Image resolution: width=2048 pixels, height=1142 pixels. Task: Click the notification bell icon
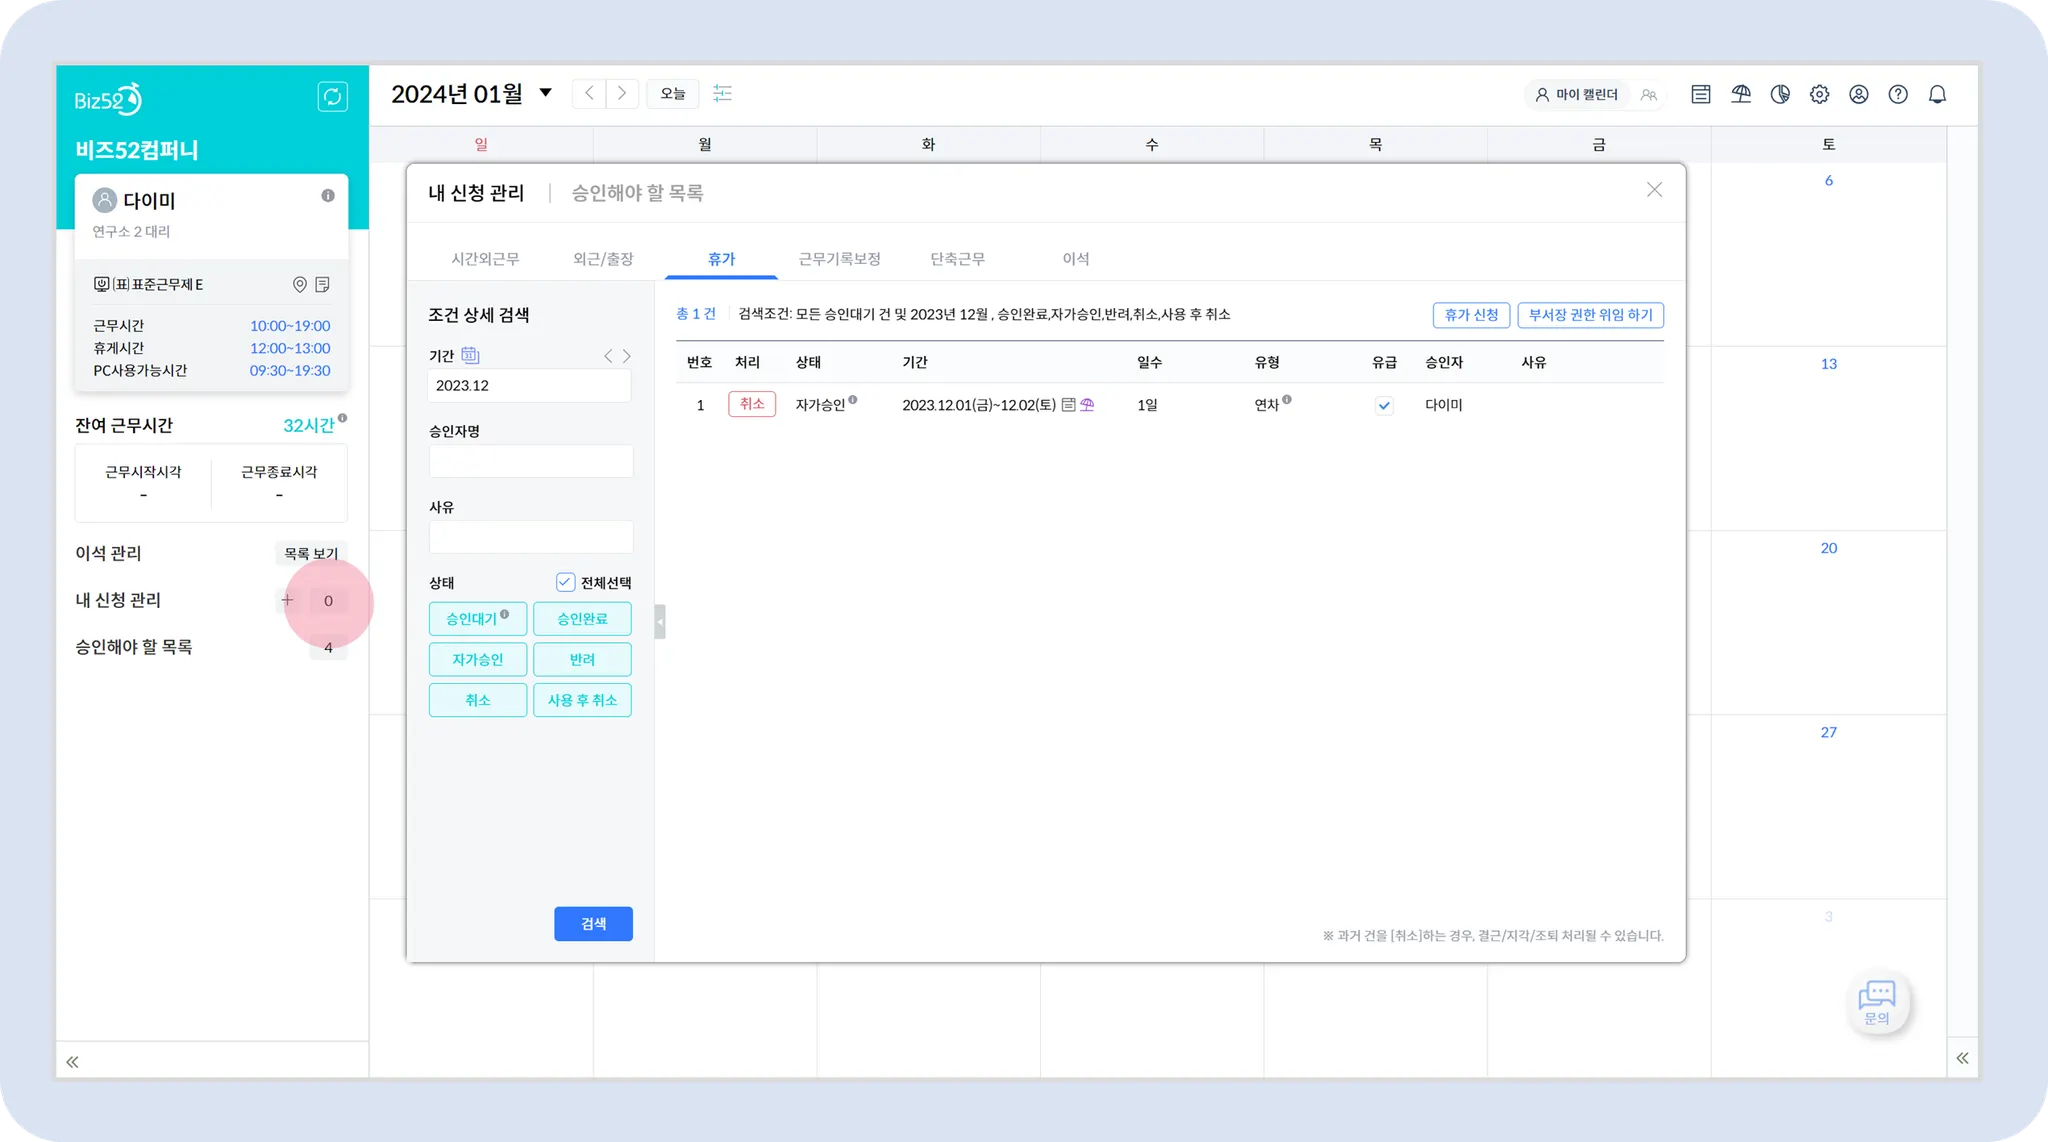[x=1937, y=94]
